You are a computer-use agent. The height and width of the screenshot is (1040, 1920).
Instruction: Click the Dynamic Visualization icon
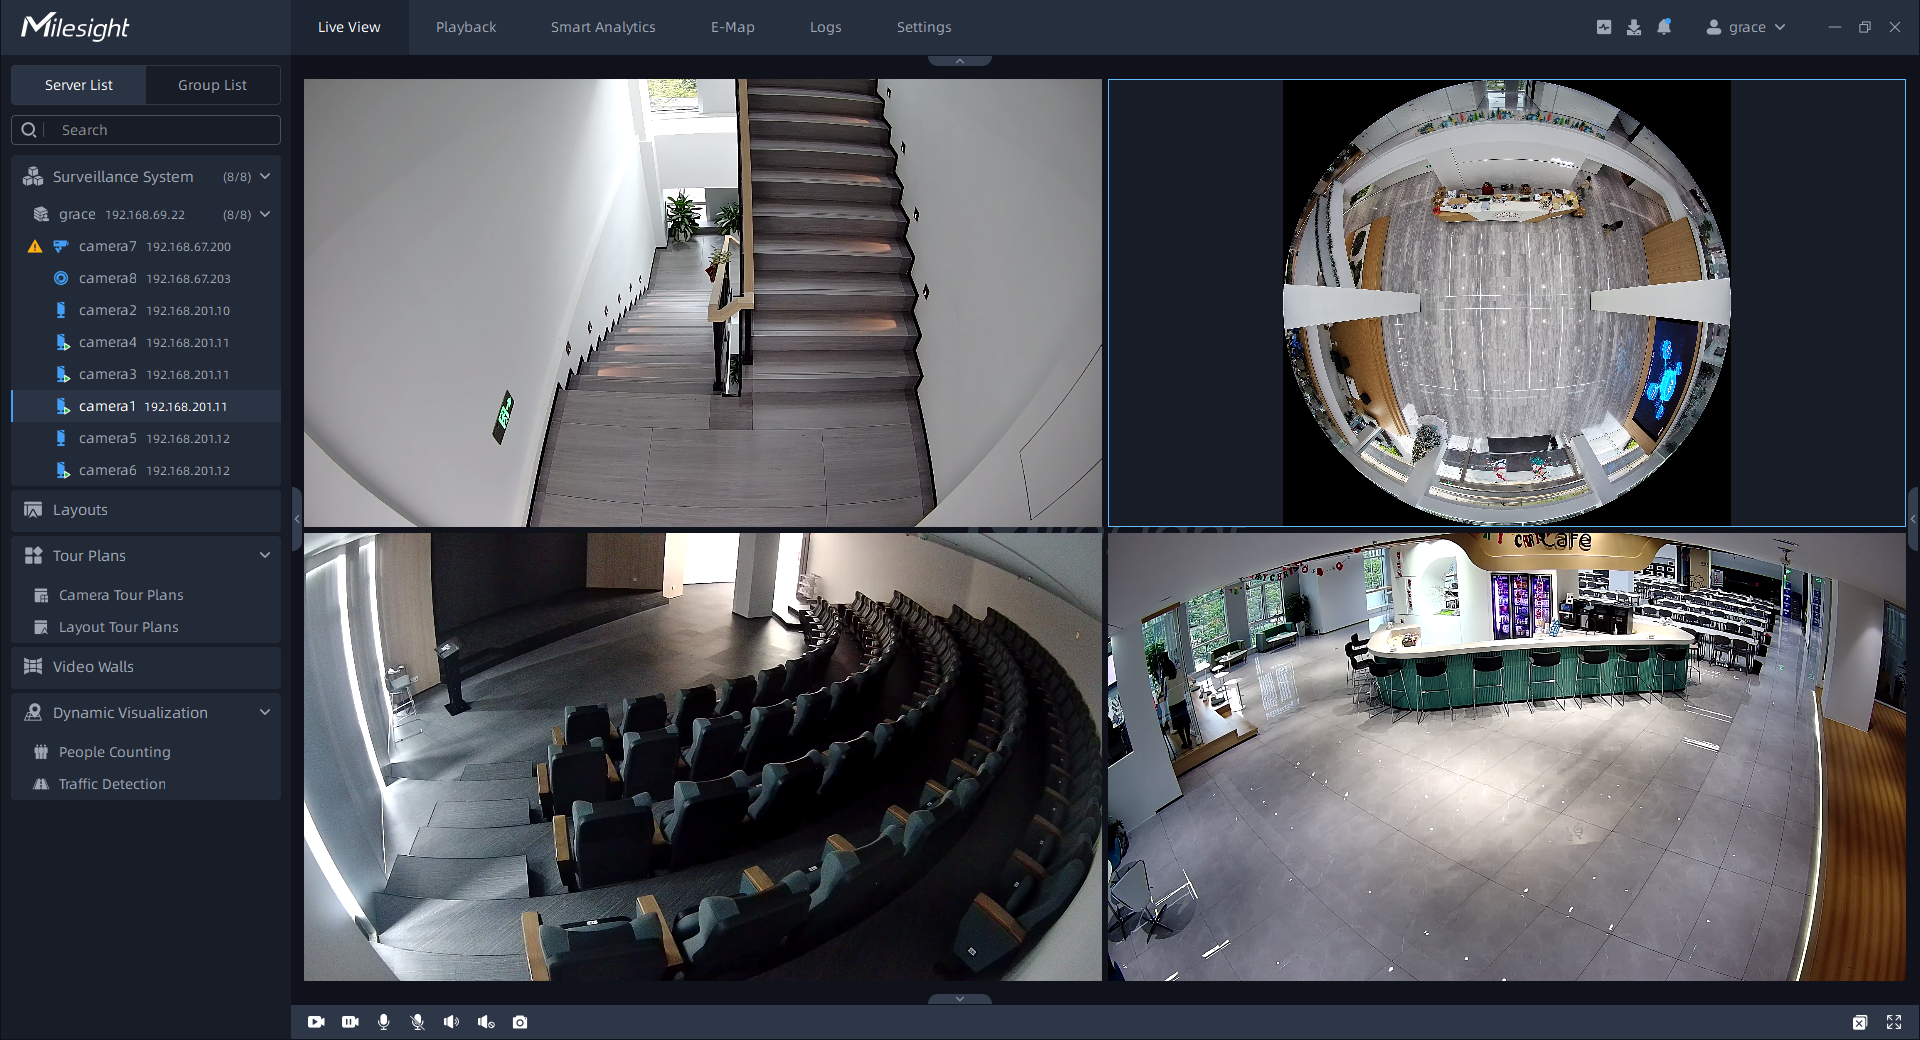tap(33, 713)
